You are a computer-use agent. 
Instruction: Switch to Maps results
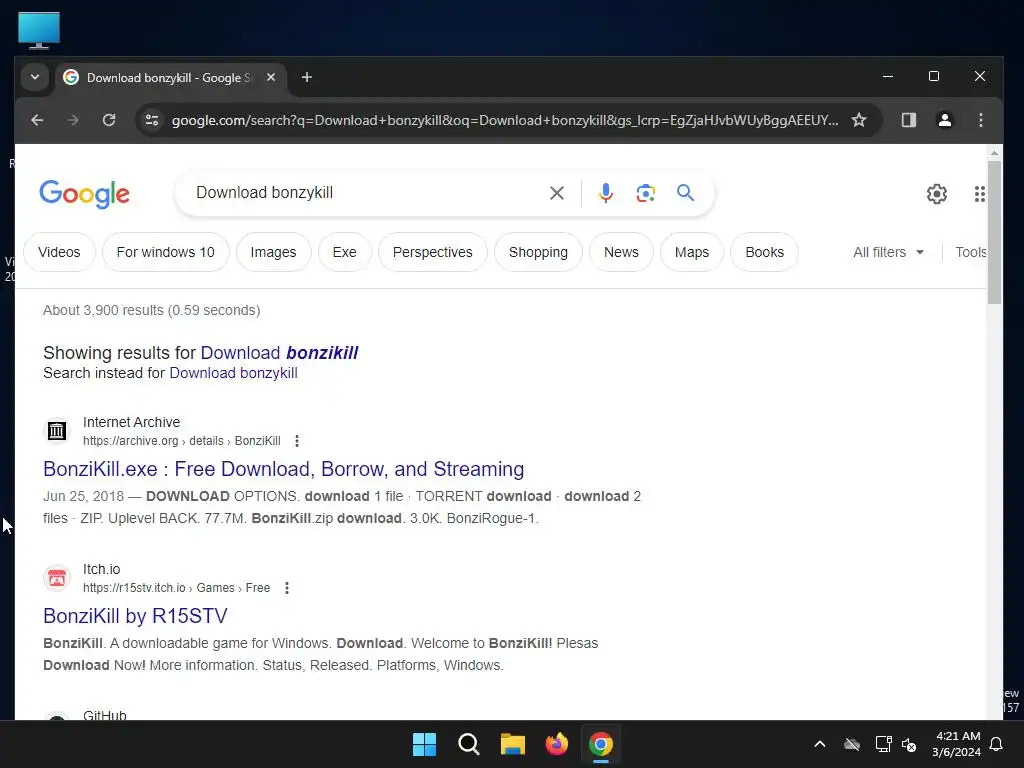[x=692, y=252]
